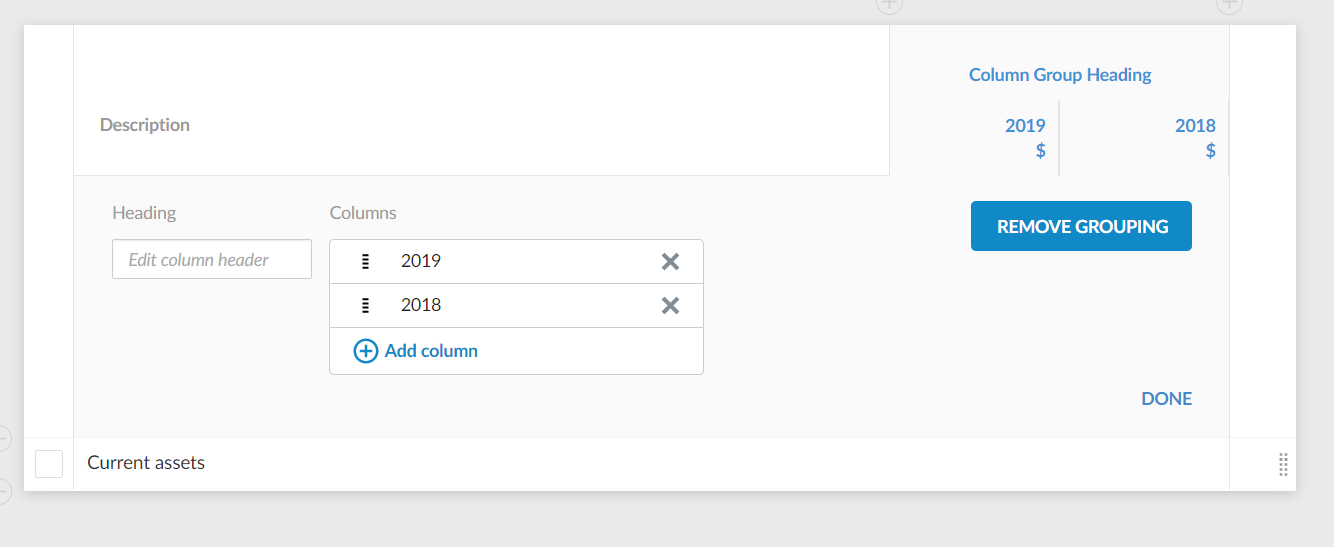Viewport: 1334px width, 547px height.
Task: Select the 2019 column header in the table
Action: tap(1025, 126)
